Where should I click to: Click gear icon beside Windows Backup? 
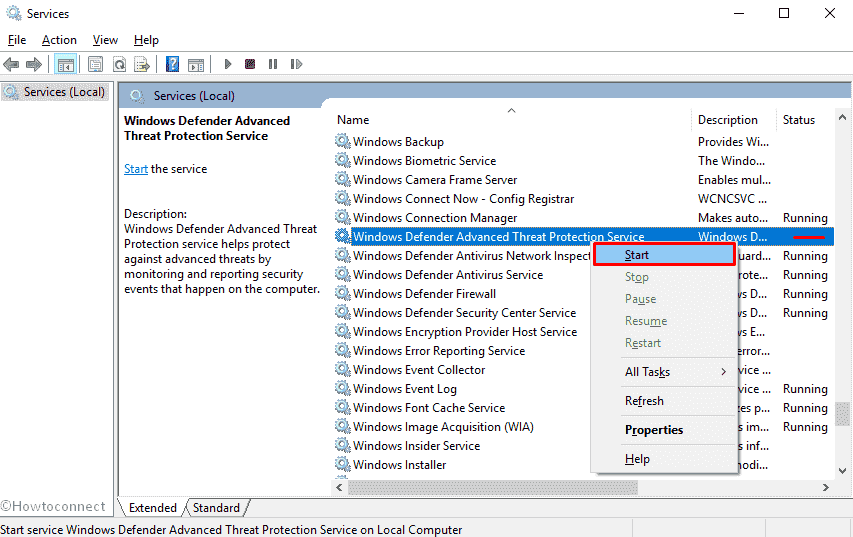click(x=342, y=141)
